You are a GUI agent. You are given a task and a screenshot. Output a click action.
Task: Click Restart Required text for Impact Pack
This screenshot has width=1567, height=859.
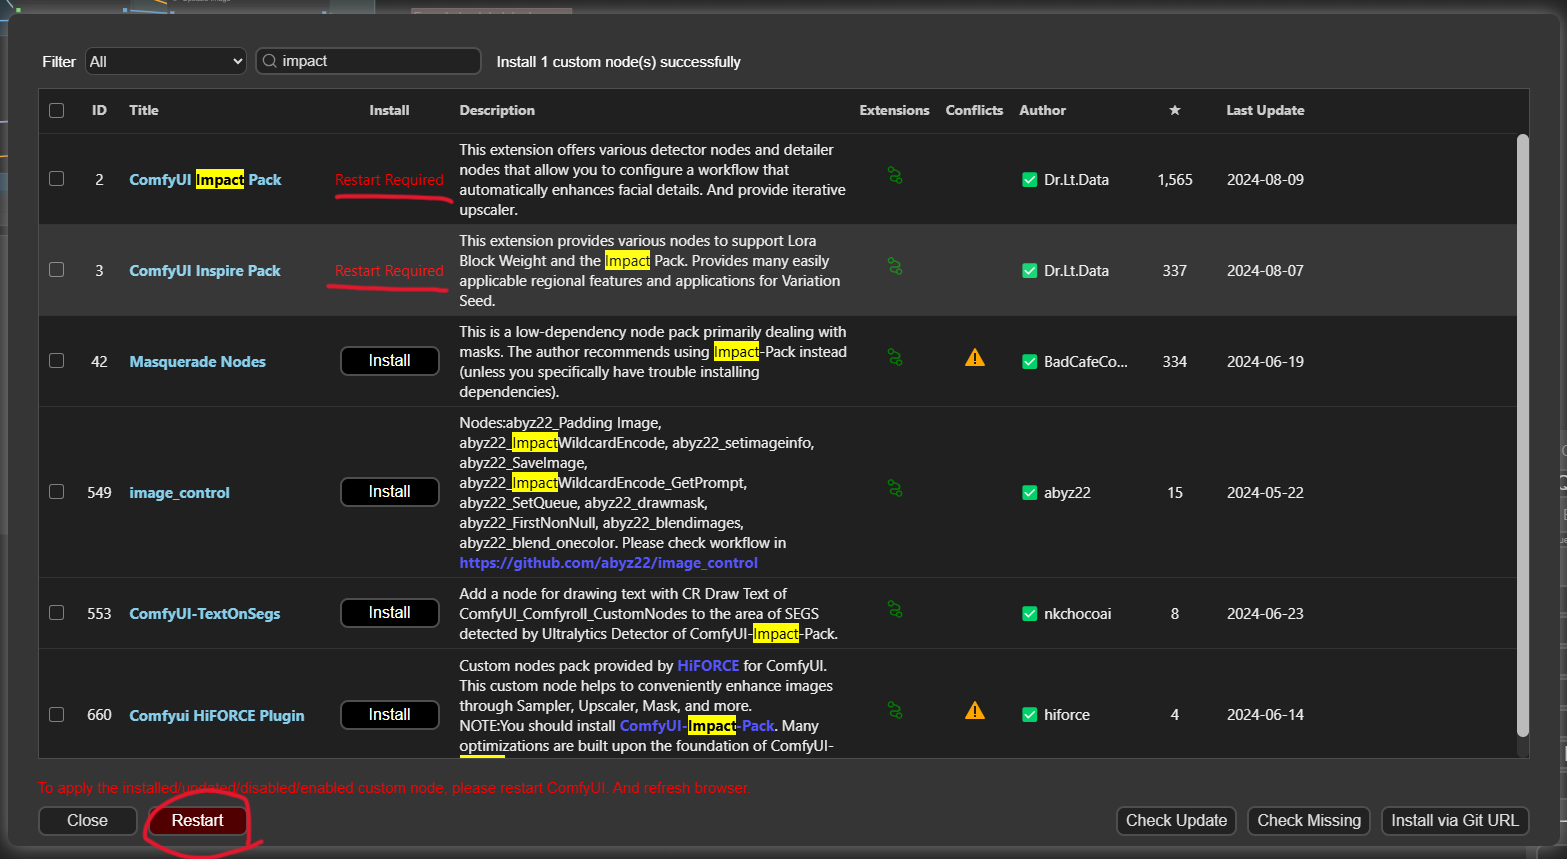pos(389,180)
